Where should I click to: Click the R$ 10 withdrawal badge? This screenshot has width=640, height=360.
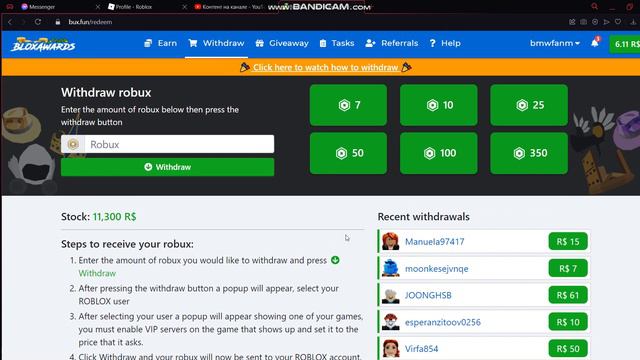(x=568, y=322)
